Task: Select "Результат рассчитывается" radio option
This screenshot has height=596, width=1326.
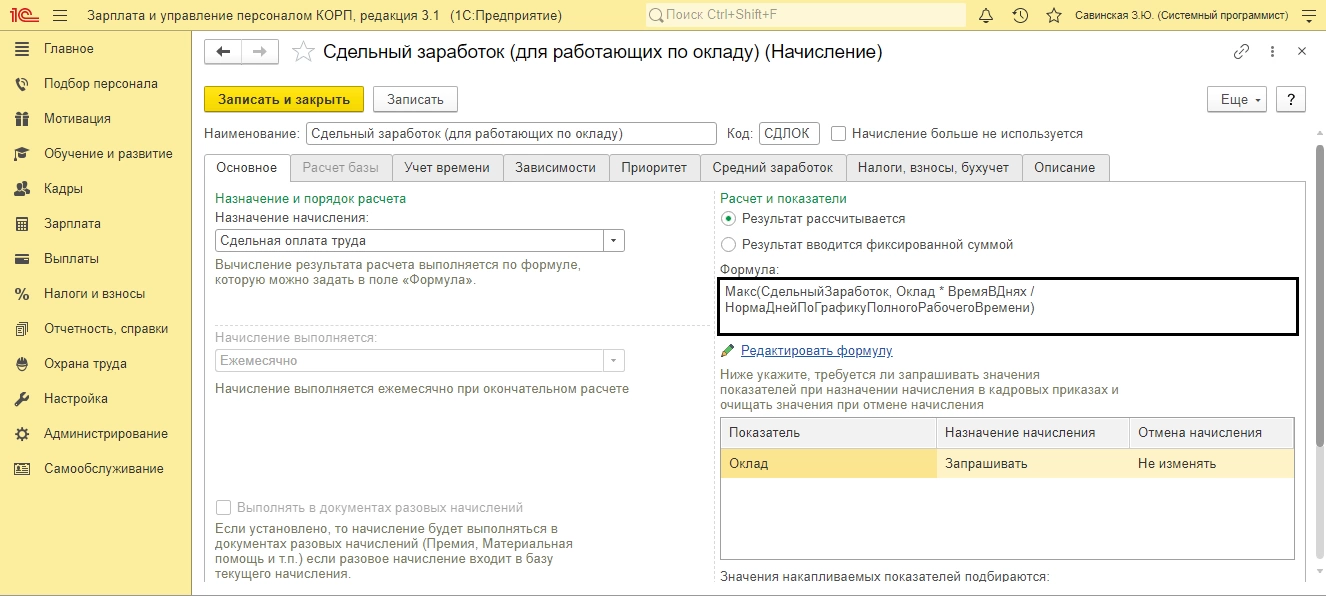Action: click(x=728, y=218)
